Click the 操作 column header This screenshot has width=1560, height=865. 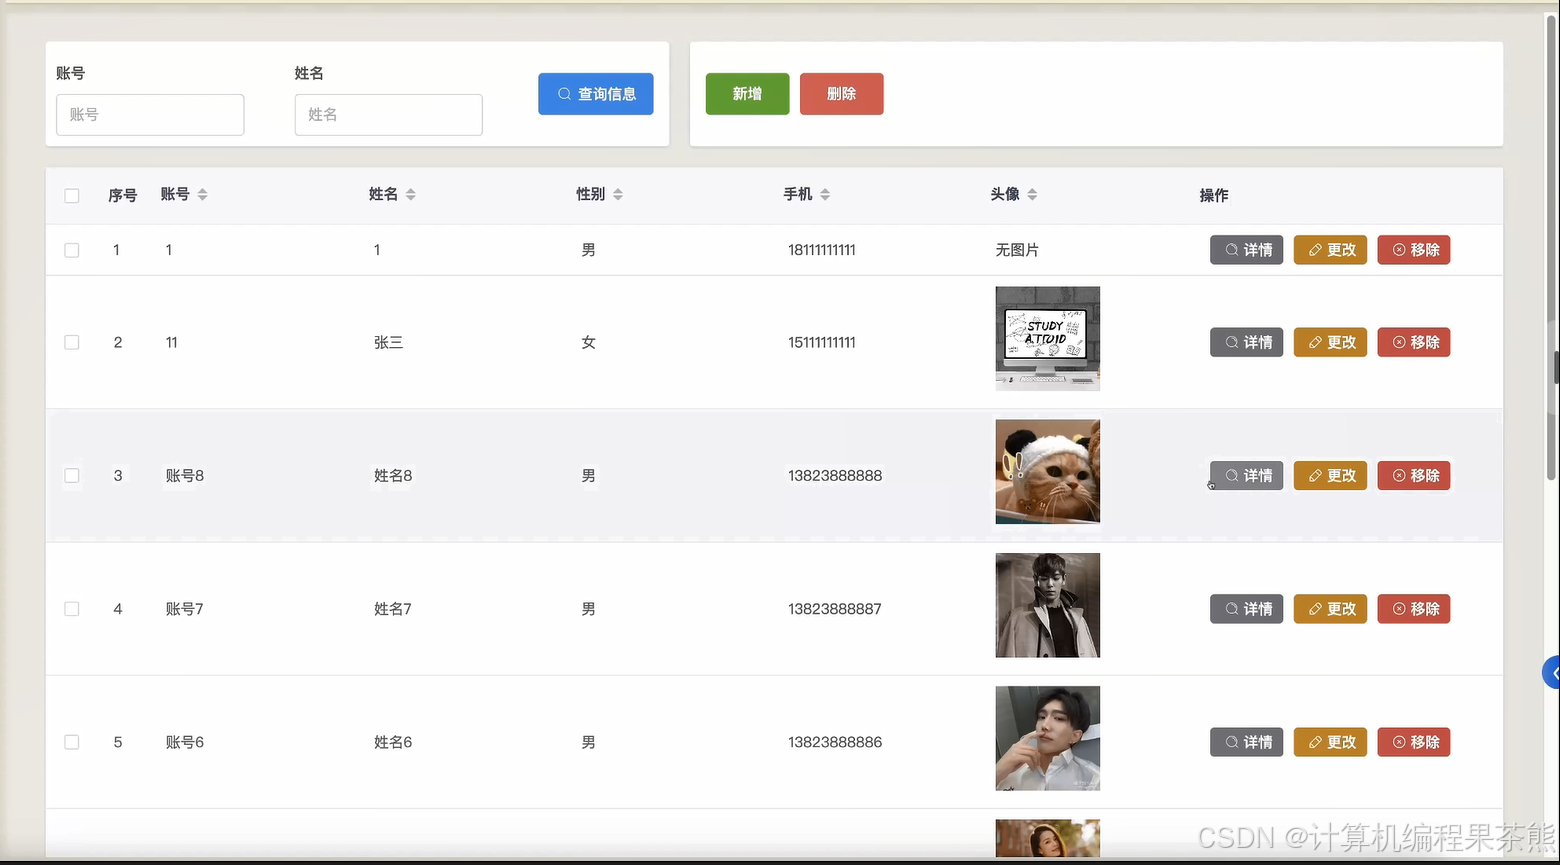tap(1214, 195)
